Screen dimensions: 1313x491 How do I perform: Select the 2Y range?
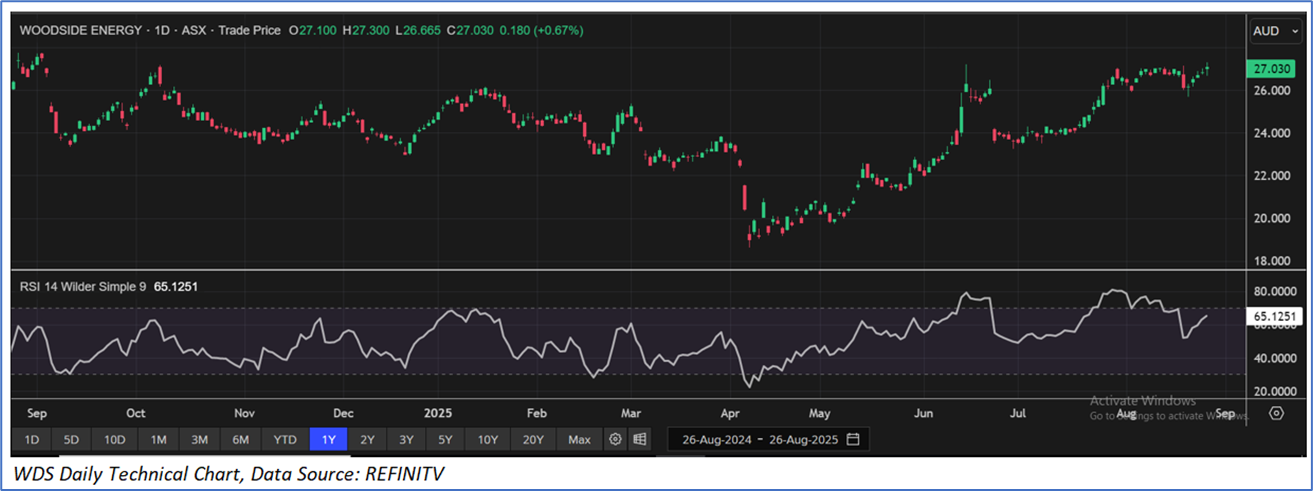tap(368, 439)
